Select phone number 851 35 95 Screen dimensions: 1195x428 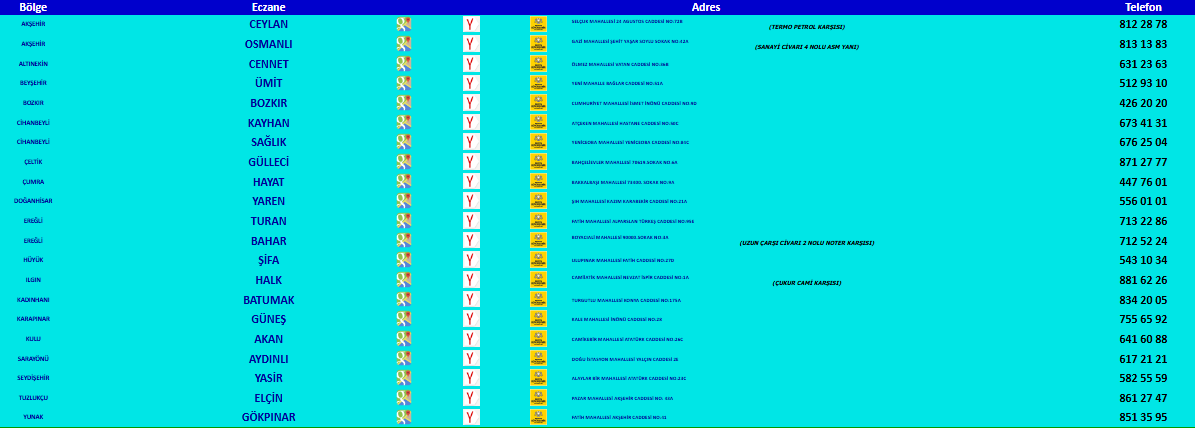1143,417
